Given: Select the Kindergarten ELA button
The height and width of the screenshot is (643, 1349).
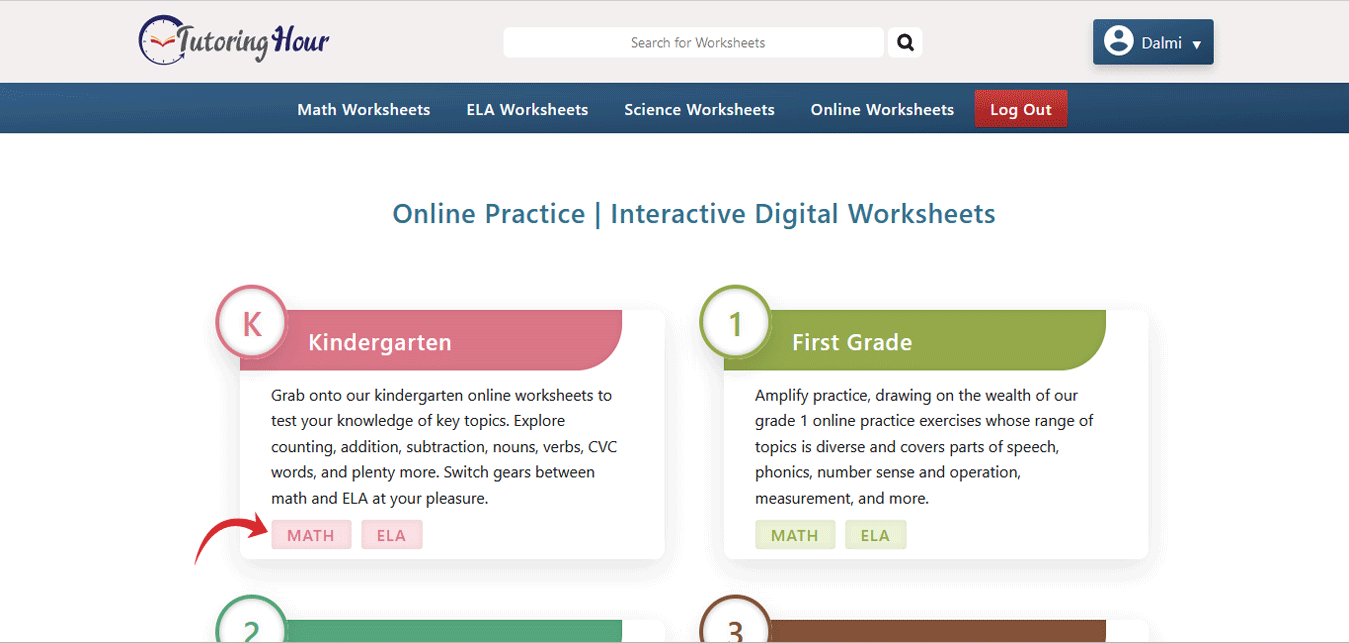Looking at the screenshot, I should click(391, 535).
